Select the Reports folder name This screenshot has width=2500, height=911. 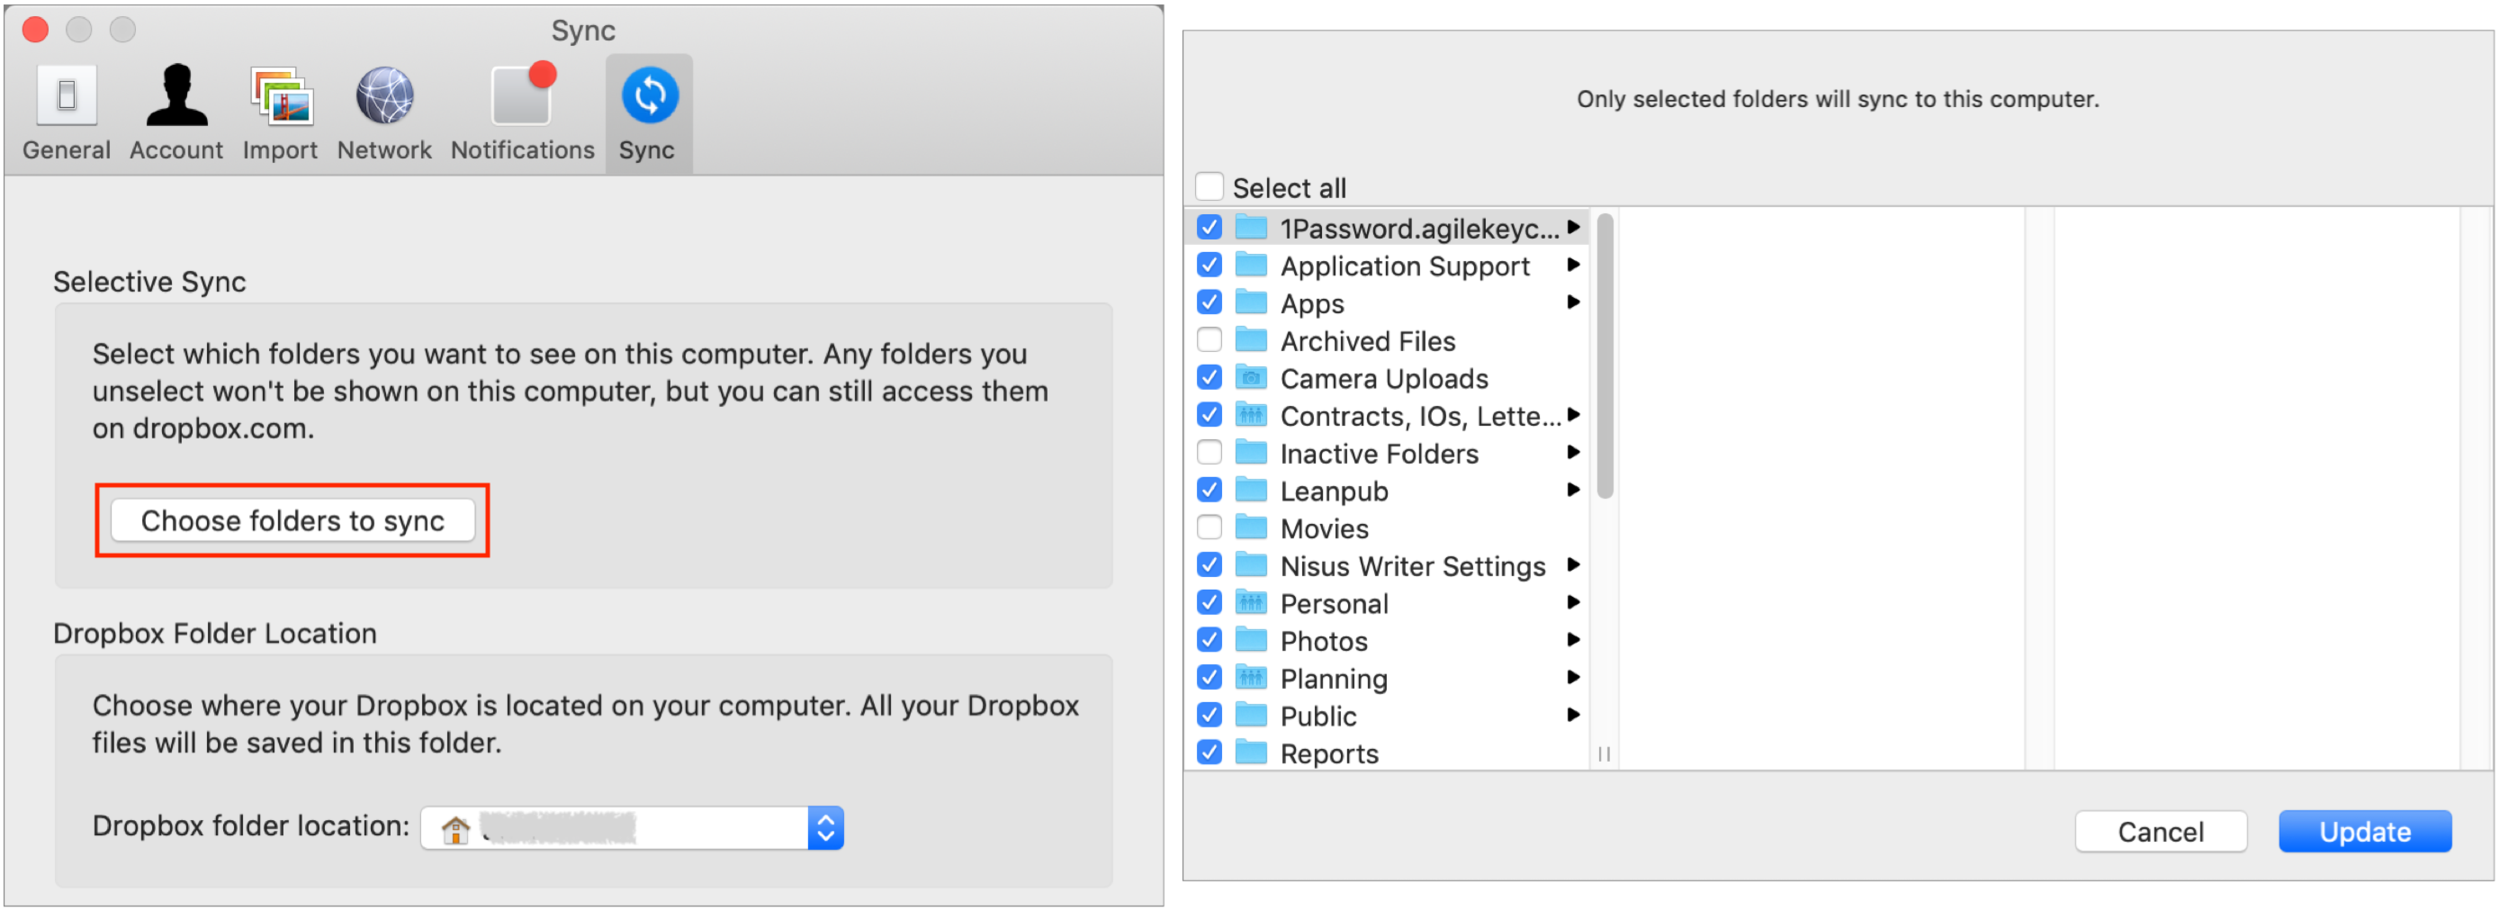pos(1329,754)
